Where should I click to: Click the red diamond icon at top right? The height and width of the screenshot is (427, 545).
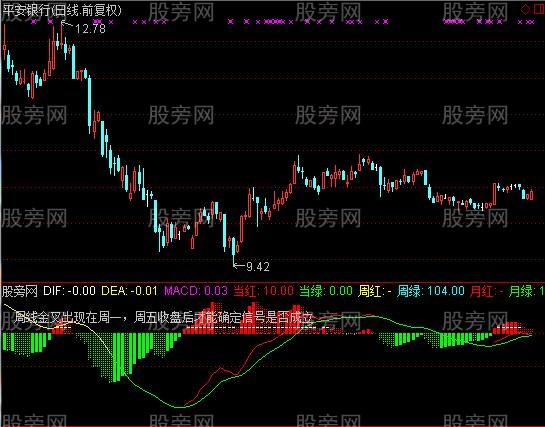click(525, 9)
